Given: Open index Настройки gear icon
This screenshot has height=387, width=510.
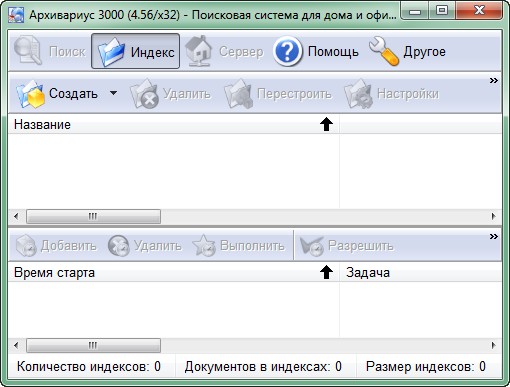Looking at the screenshot, I should point(359,94).
